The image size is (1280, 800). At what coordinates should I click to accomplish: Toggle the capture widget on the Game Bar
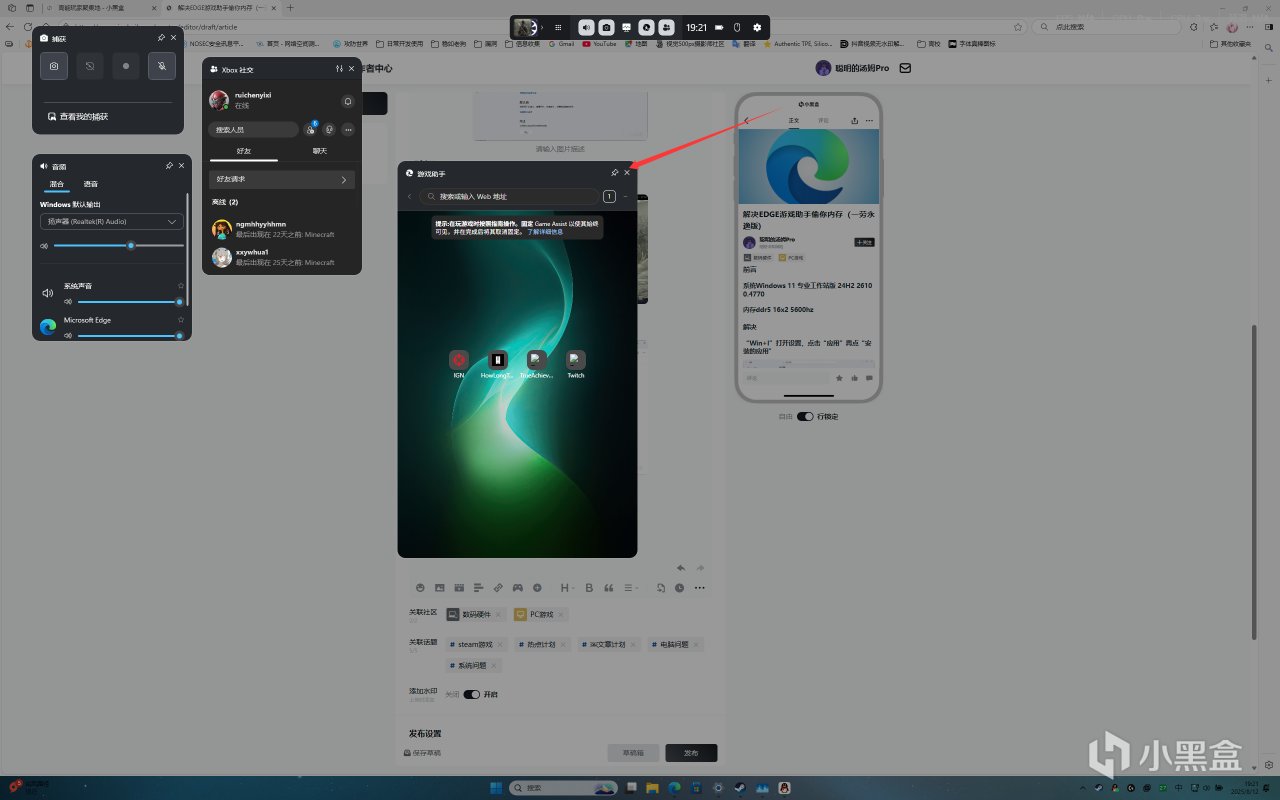pyautogui.click(x=606, y=27)
